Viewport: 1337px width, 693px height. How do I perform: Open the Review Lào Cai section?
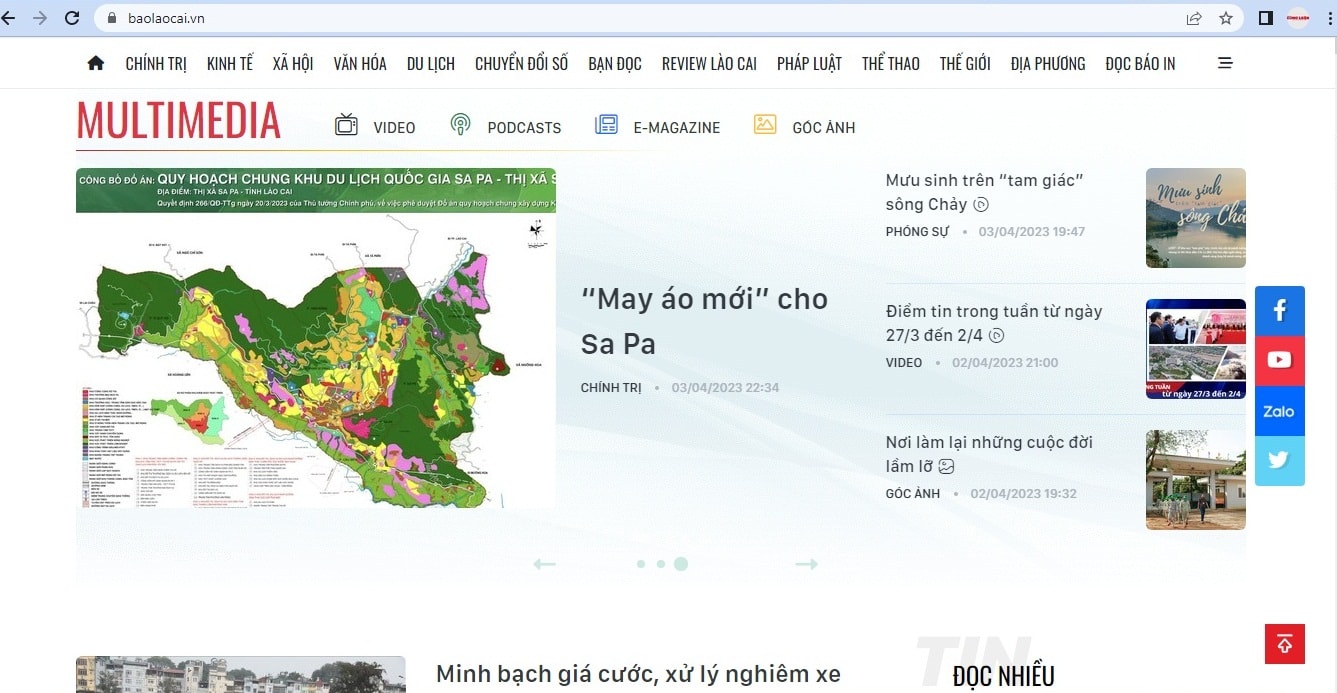click(709, 63)
